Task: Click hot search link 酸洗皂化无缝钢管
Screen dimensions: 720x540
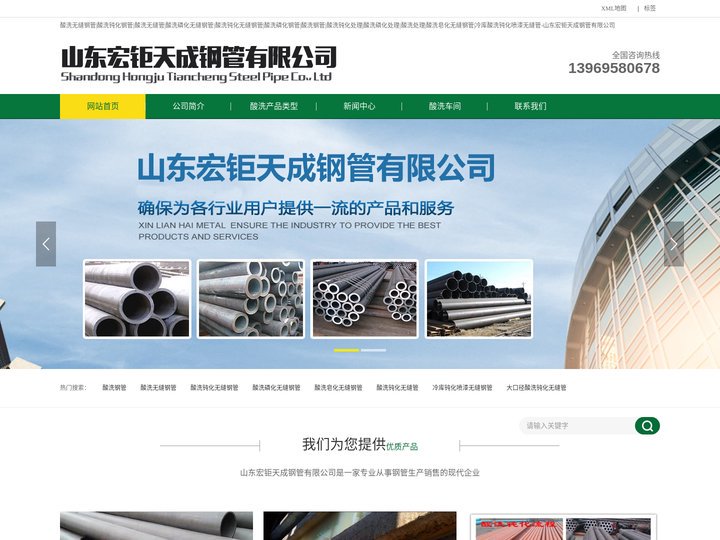Action: (x=338, y=388)
